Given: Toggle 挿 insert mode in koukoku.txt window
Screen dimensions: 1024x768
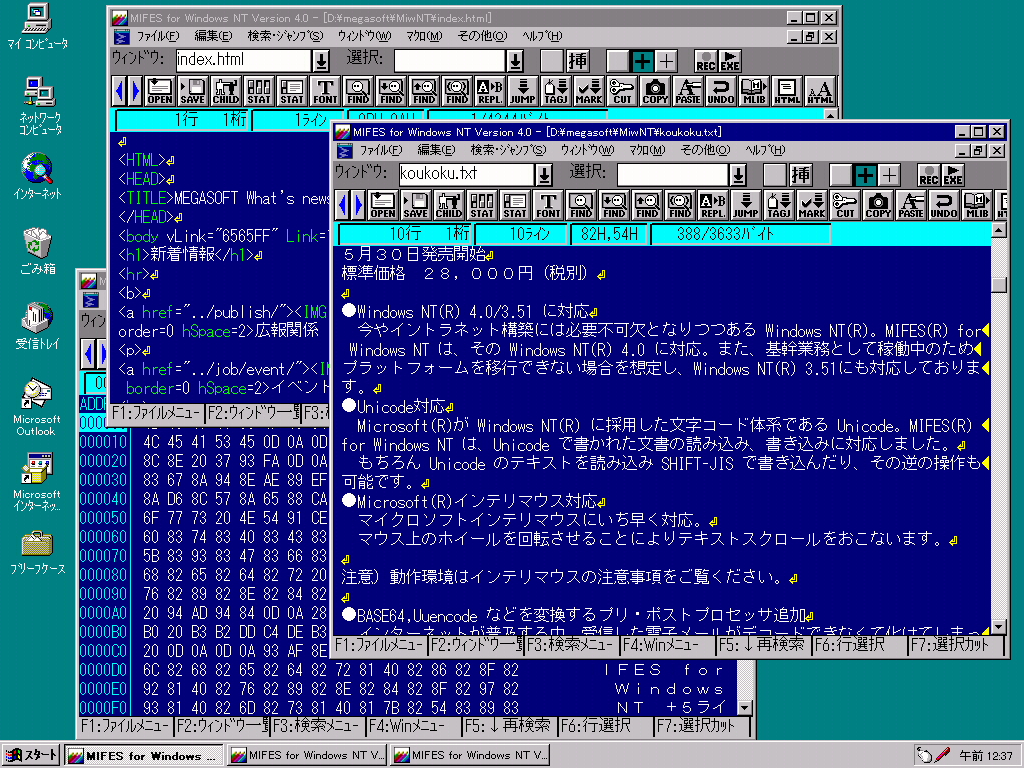Looking at the screenshot, I should [x=801, y=174].
